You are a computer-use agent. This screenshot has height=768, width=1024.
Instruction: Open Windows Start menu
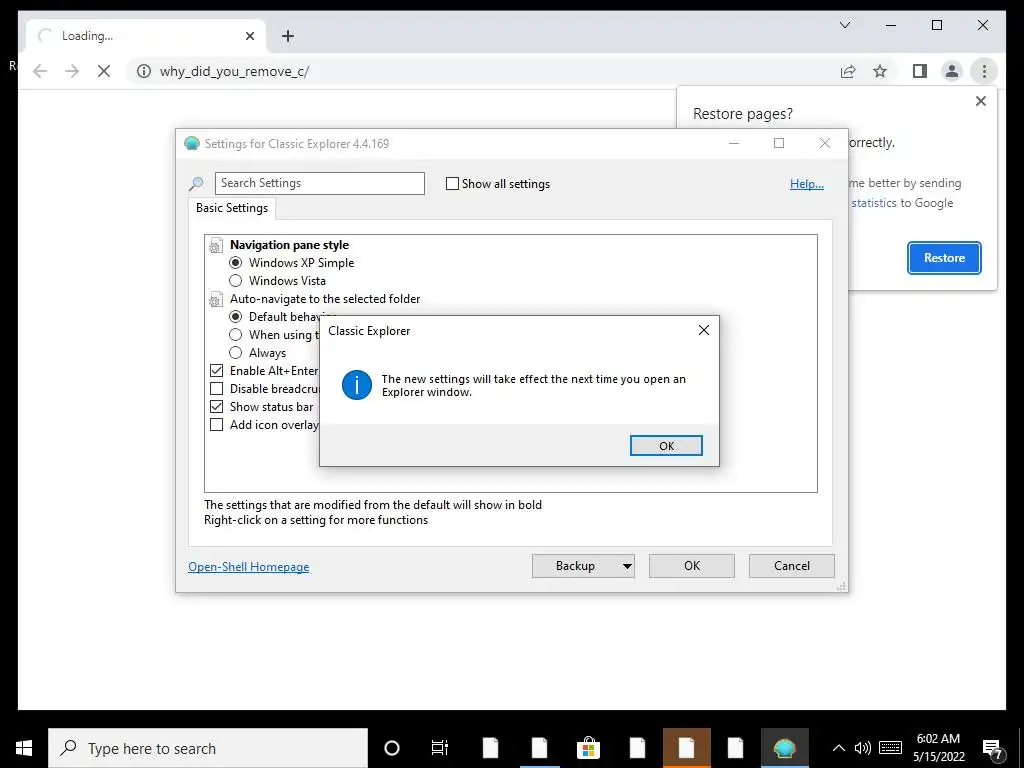point(24,748)
